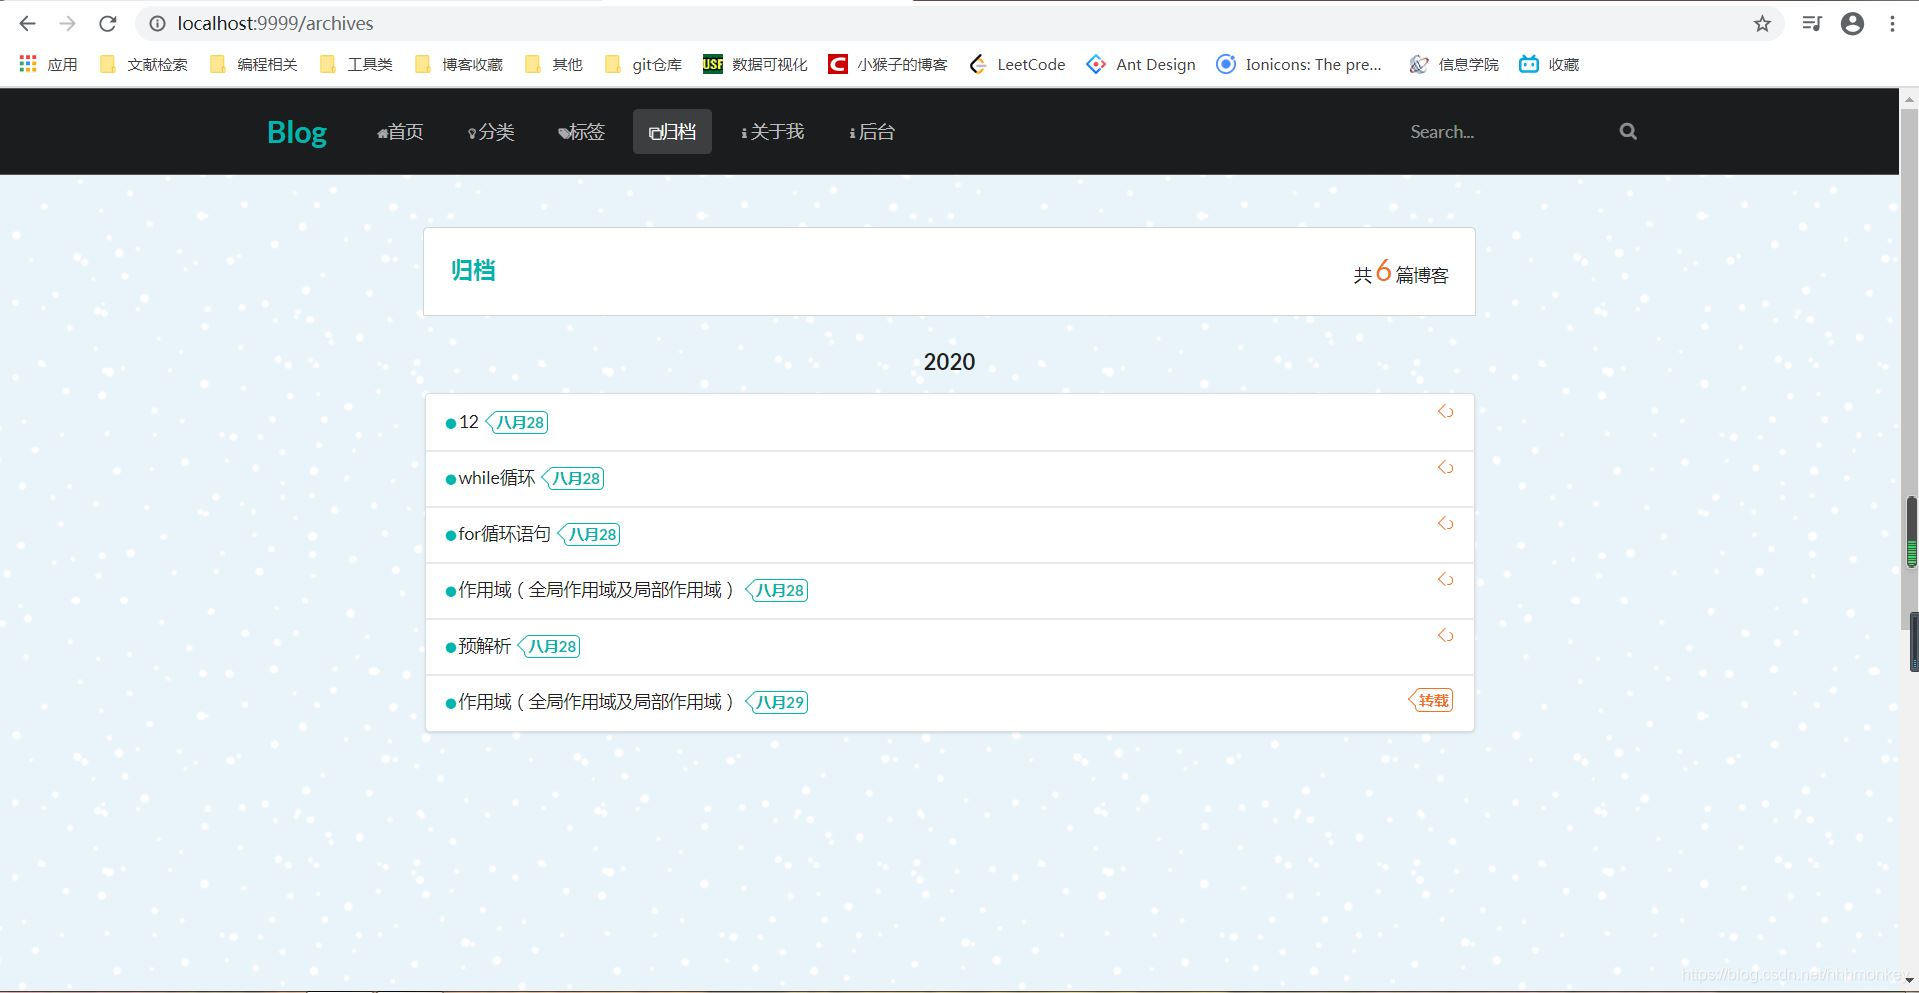The height and width of the screenshot is (993, 1919).
Task: Click the 八月28 tag beside 预解析
Action: (550, 646)
